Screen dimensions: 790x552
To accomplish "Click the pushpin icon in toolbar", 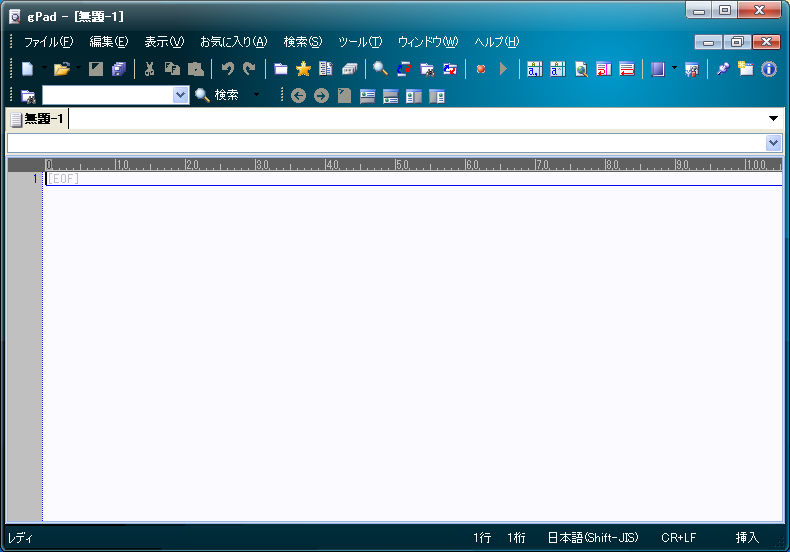I will [x=723, y=69].
